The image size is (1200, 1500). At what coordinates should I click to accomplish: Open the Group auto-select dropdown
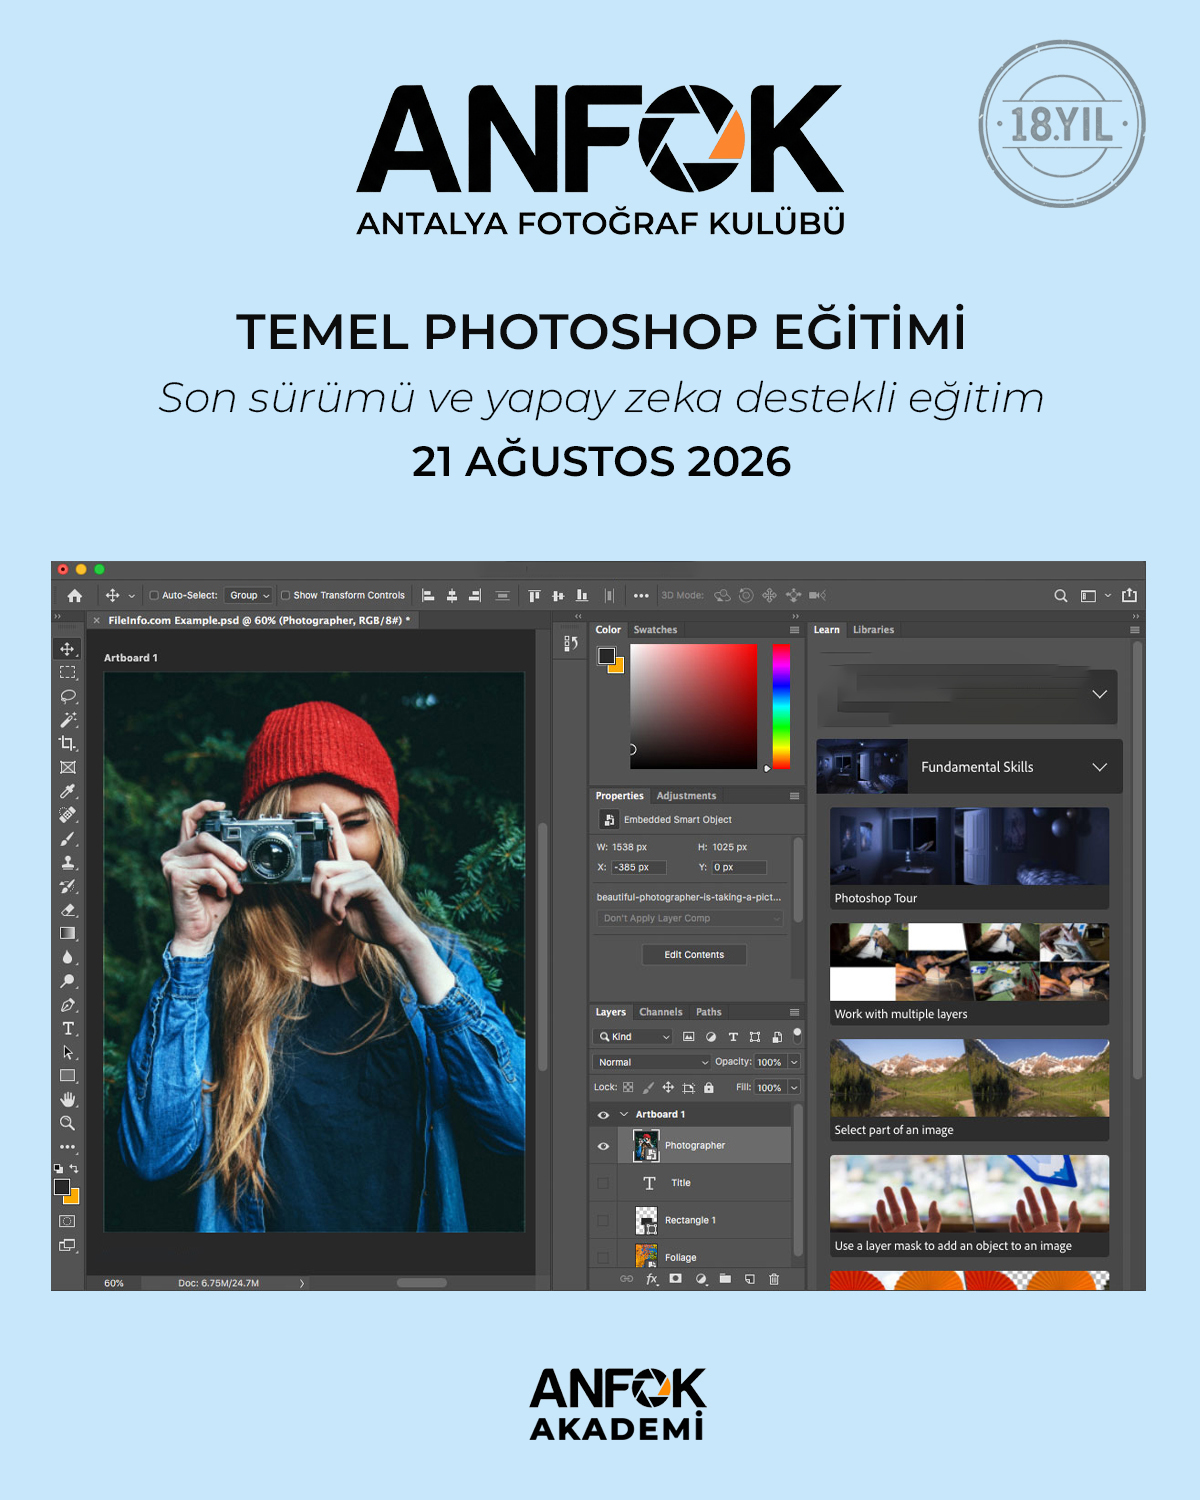(x=248, y=595)
